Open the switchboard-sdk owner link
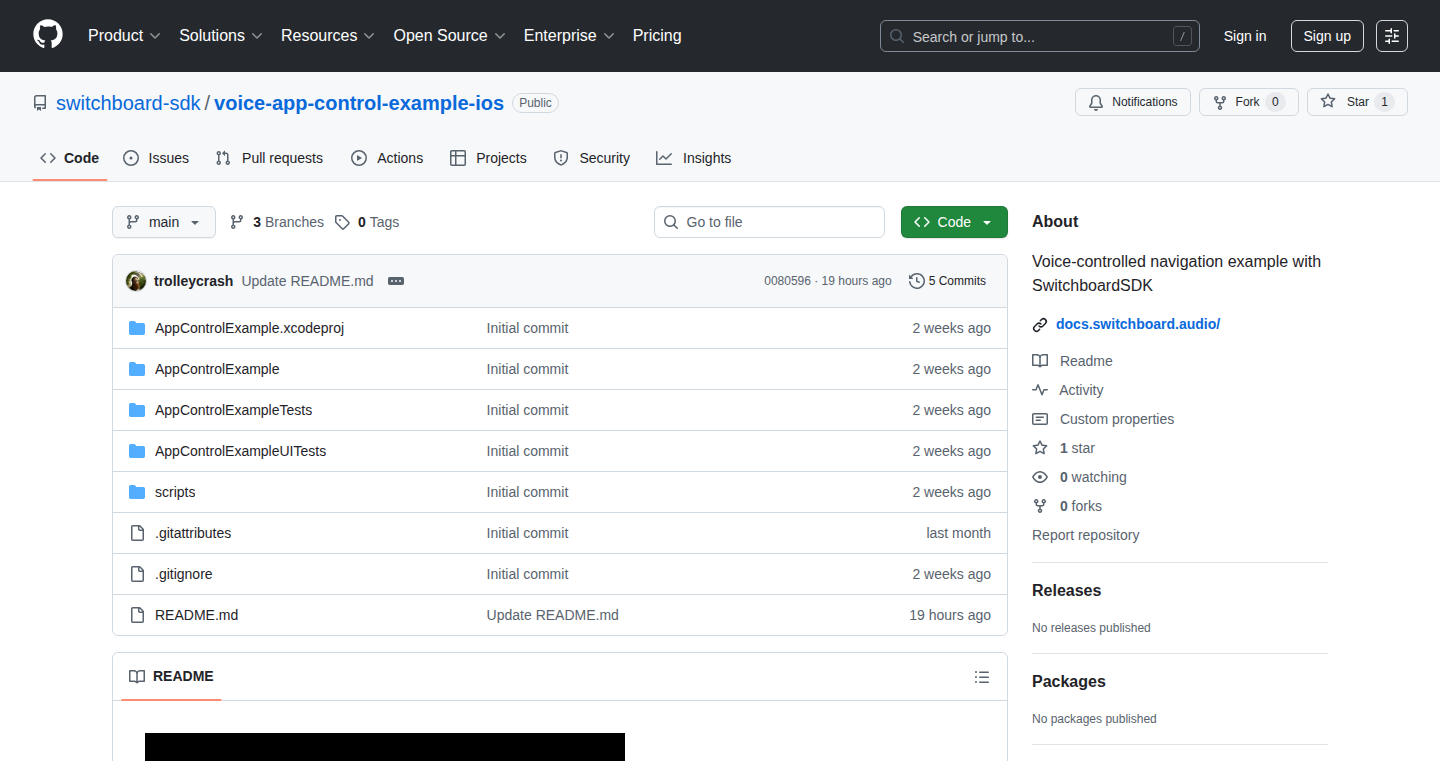This screenshot has width=1440, height=761. (x=128, y=103)
